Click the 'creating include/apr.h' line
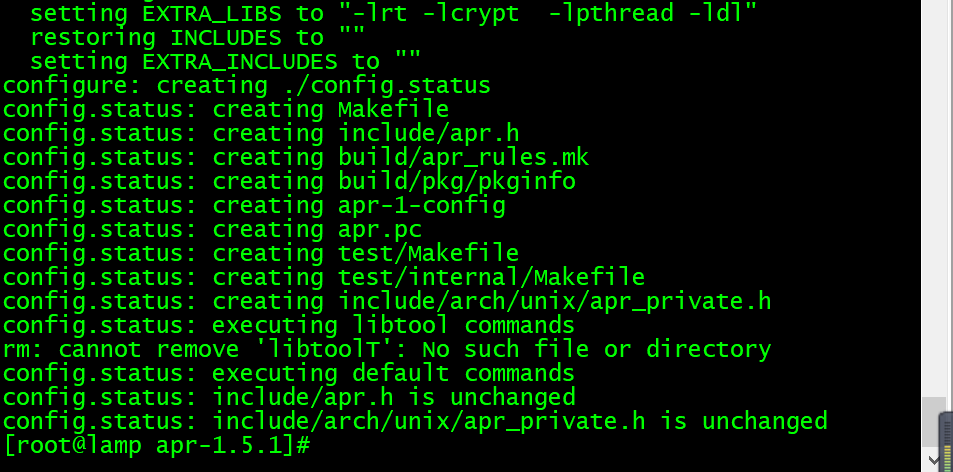This screenshot has width=953, height=472. (261, 133)
